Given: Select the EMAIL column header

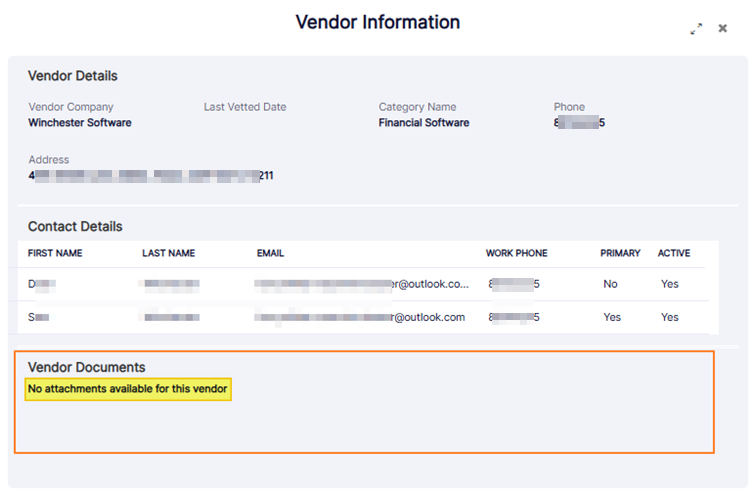Looking at the screenshot, I should (x=270, y=253).
